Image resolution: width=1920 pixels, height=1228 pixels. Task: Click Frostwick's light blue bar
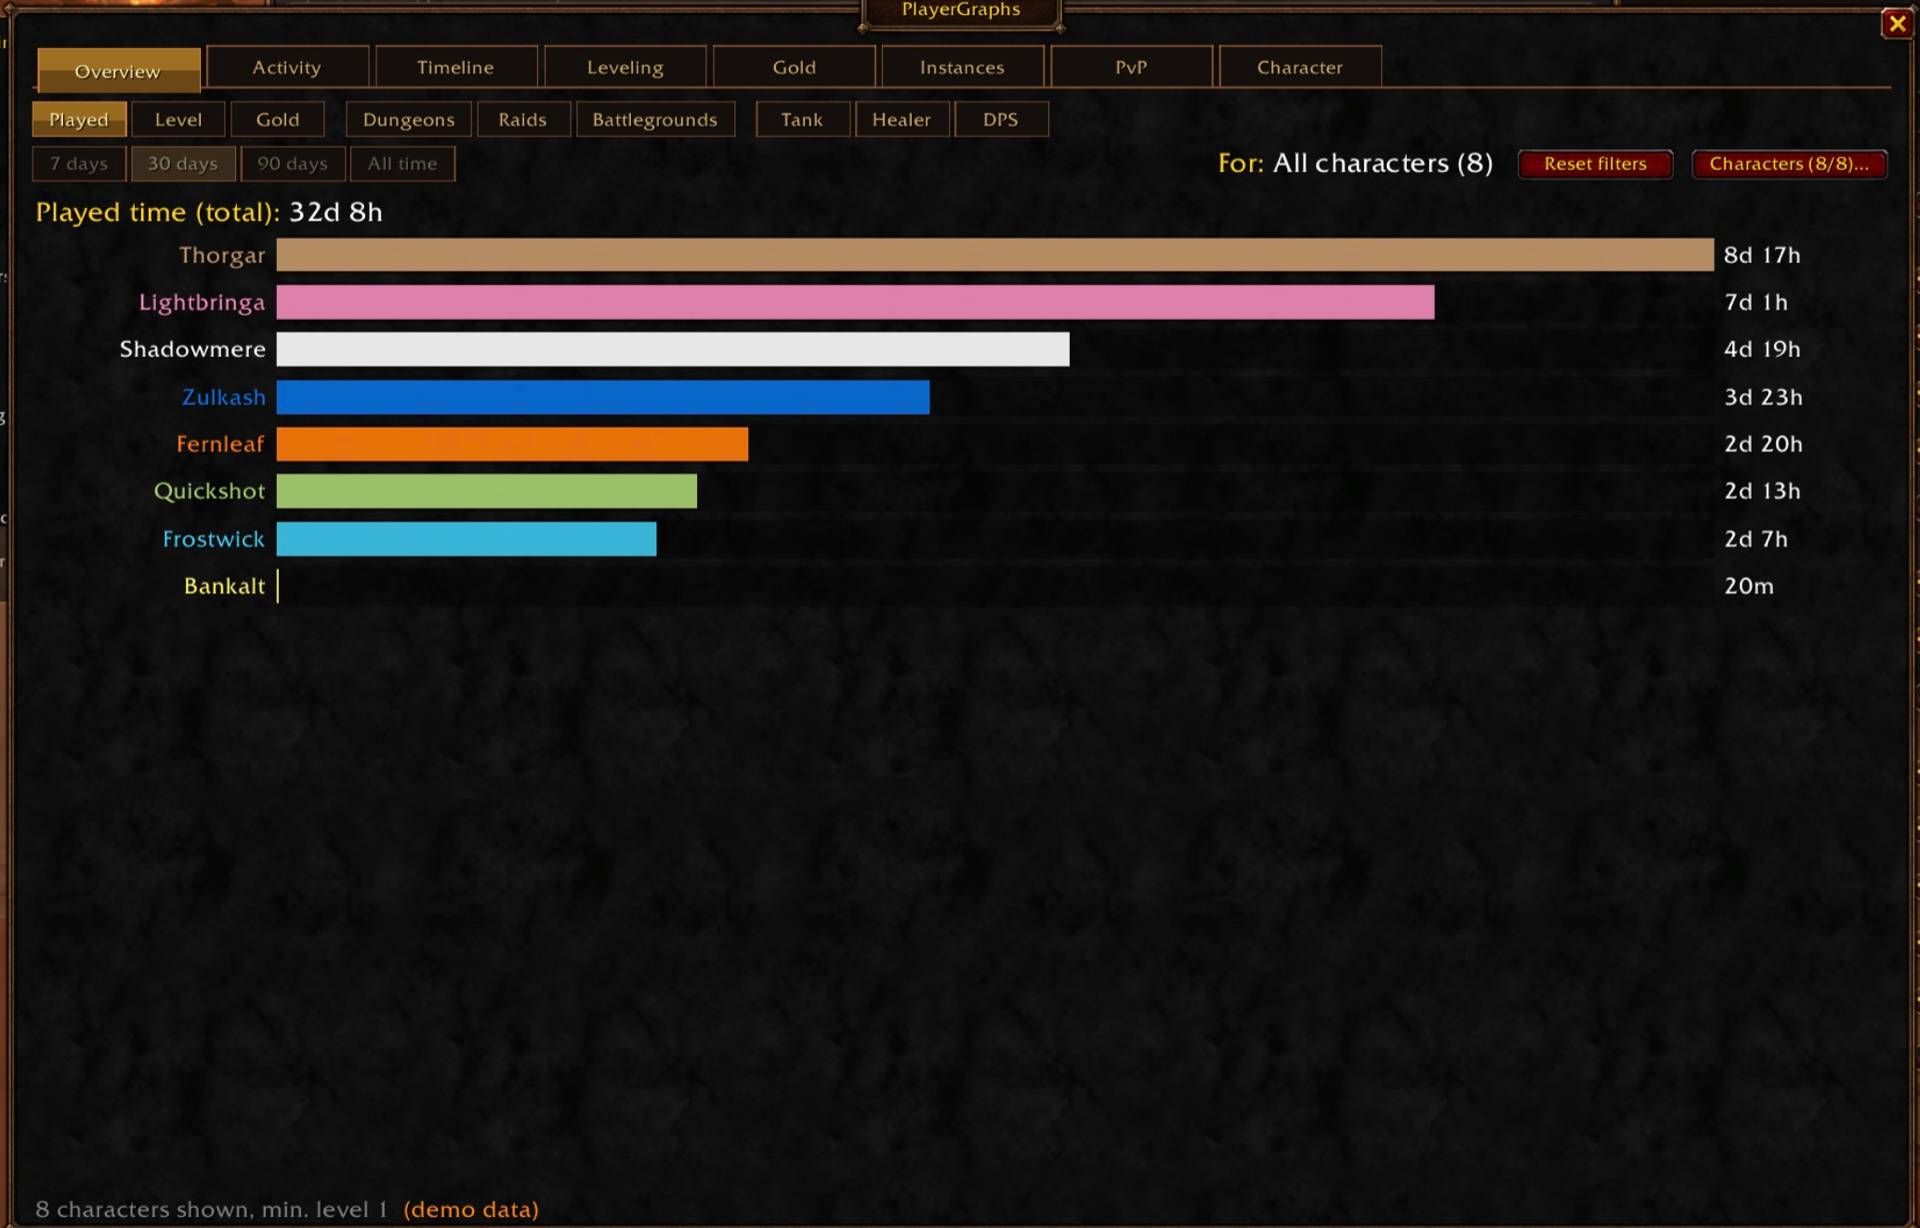click(467, 539)
